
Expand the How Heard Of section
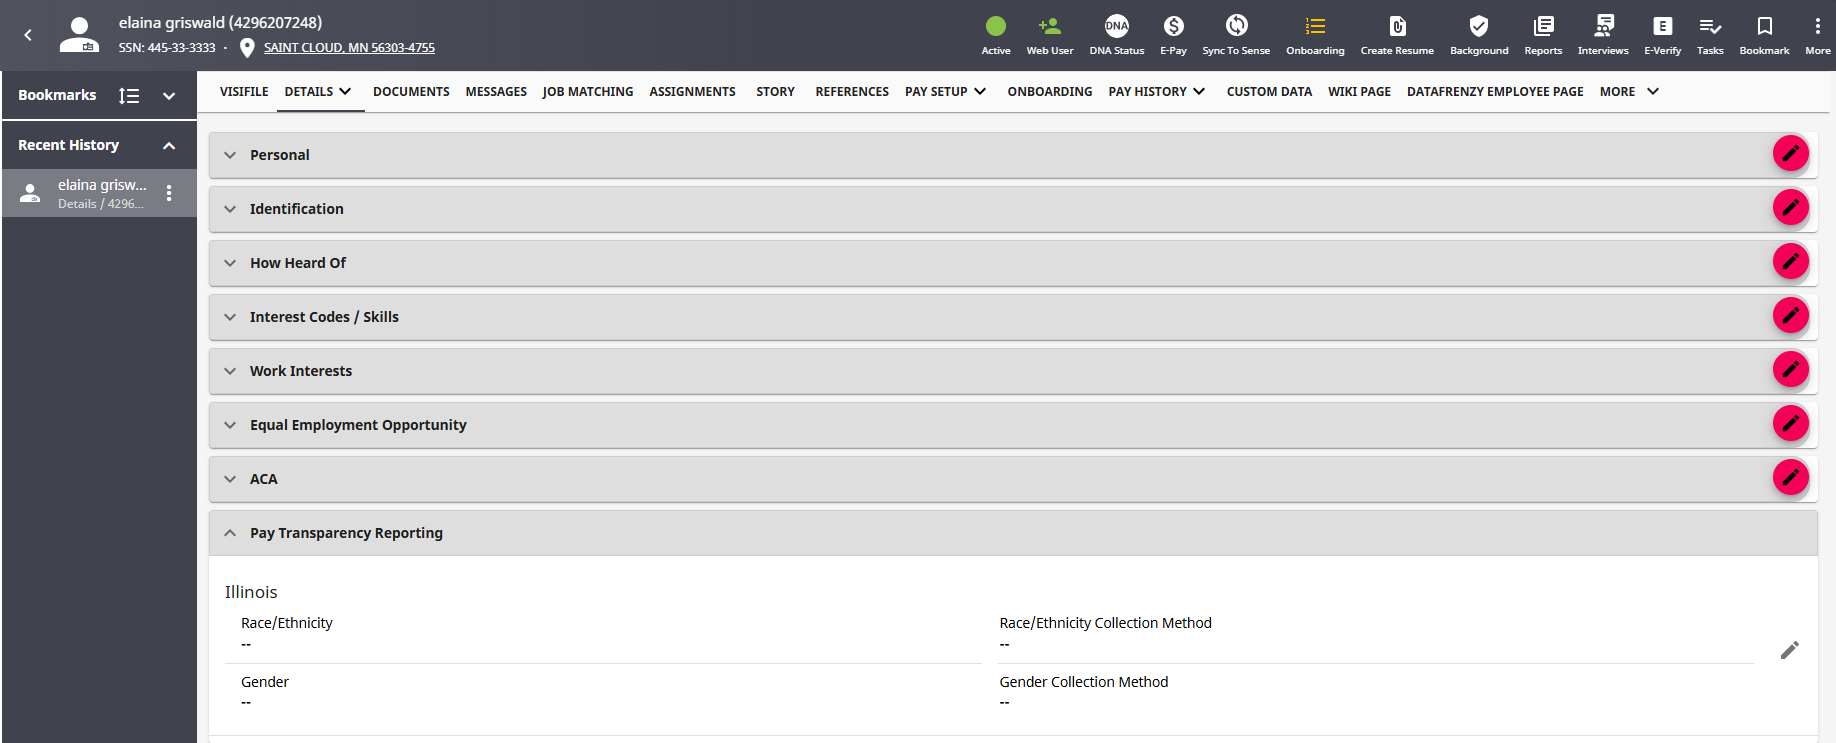coord(230,263)
